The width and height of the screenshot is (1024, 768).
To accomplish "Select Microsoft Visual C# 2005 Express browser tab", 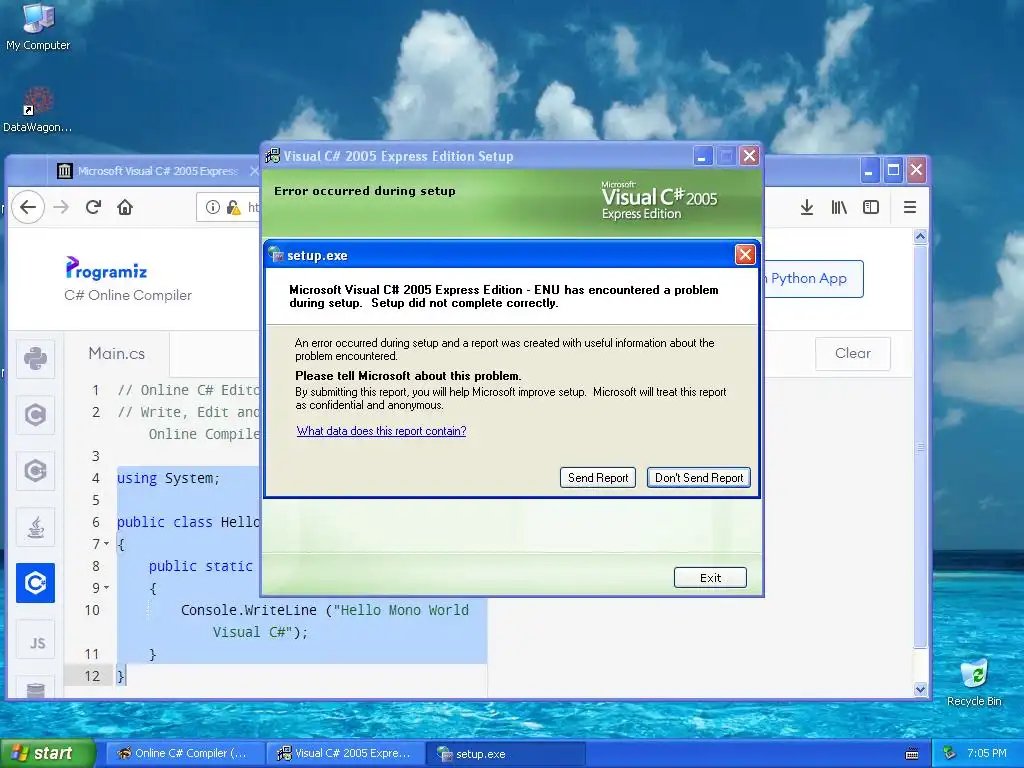I will pos(157,171).
